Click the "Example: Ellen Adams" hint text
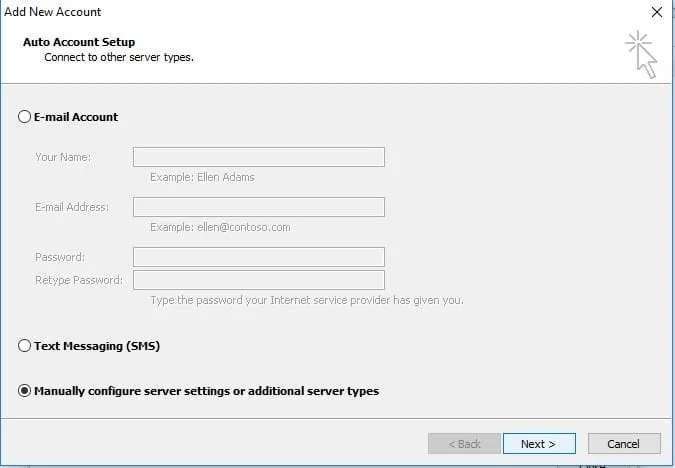 pyautogui.click(x=202, y=177)
